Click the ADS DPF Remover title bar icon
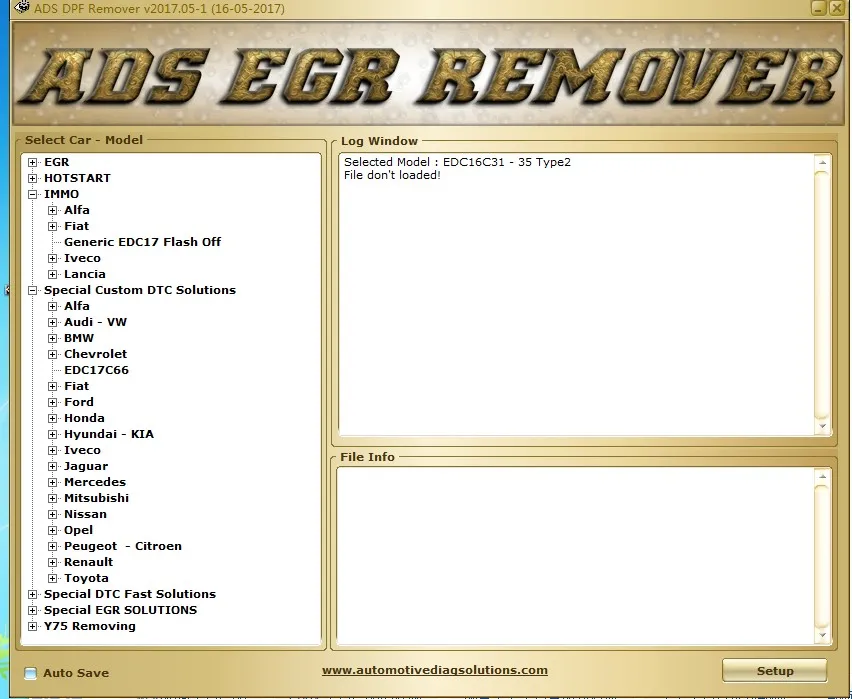This screenshot has height=699, width=852. coord(19,8)
